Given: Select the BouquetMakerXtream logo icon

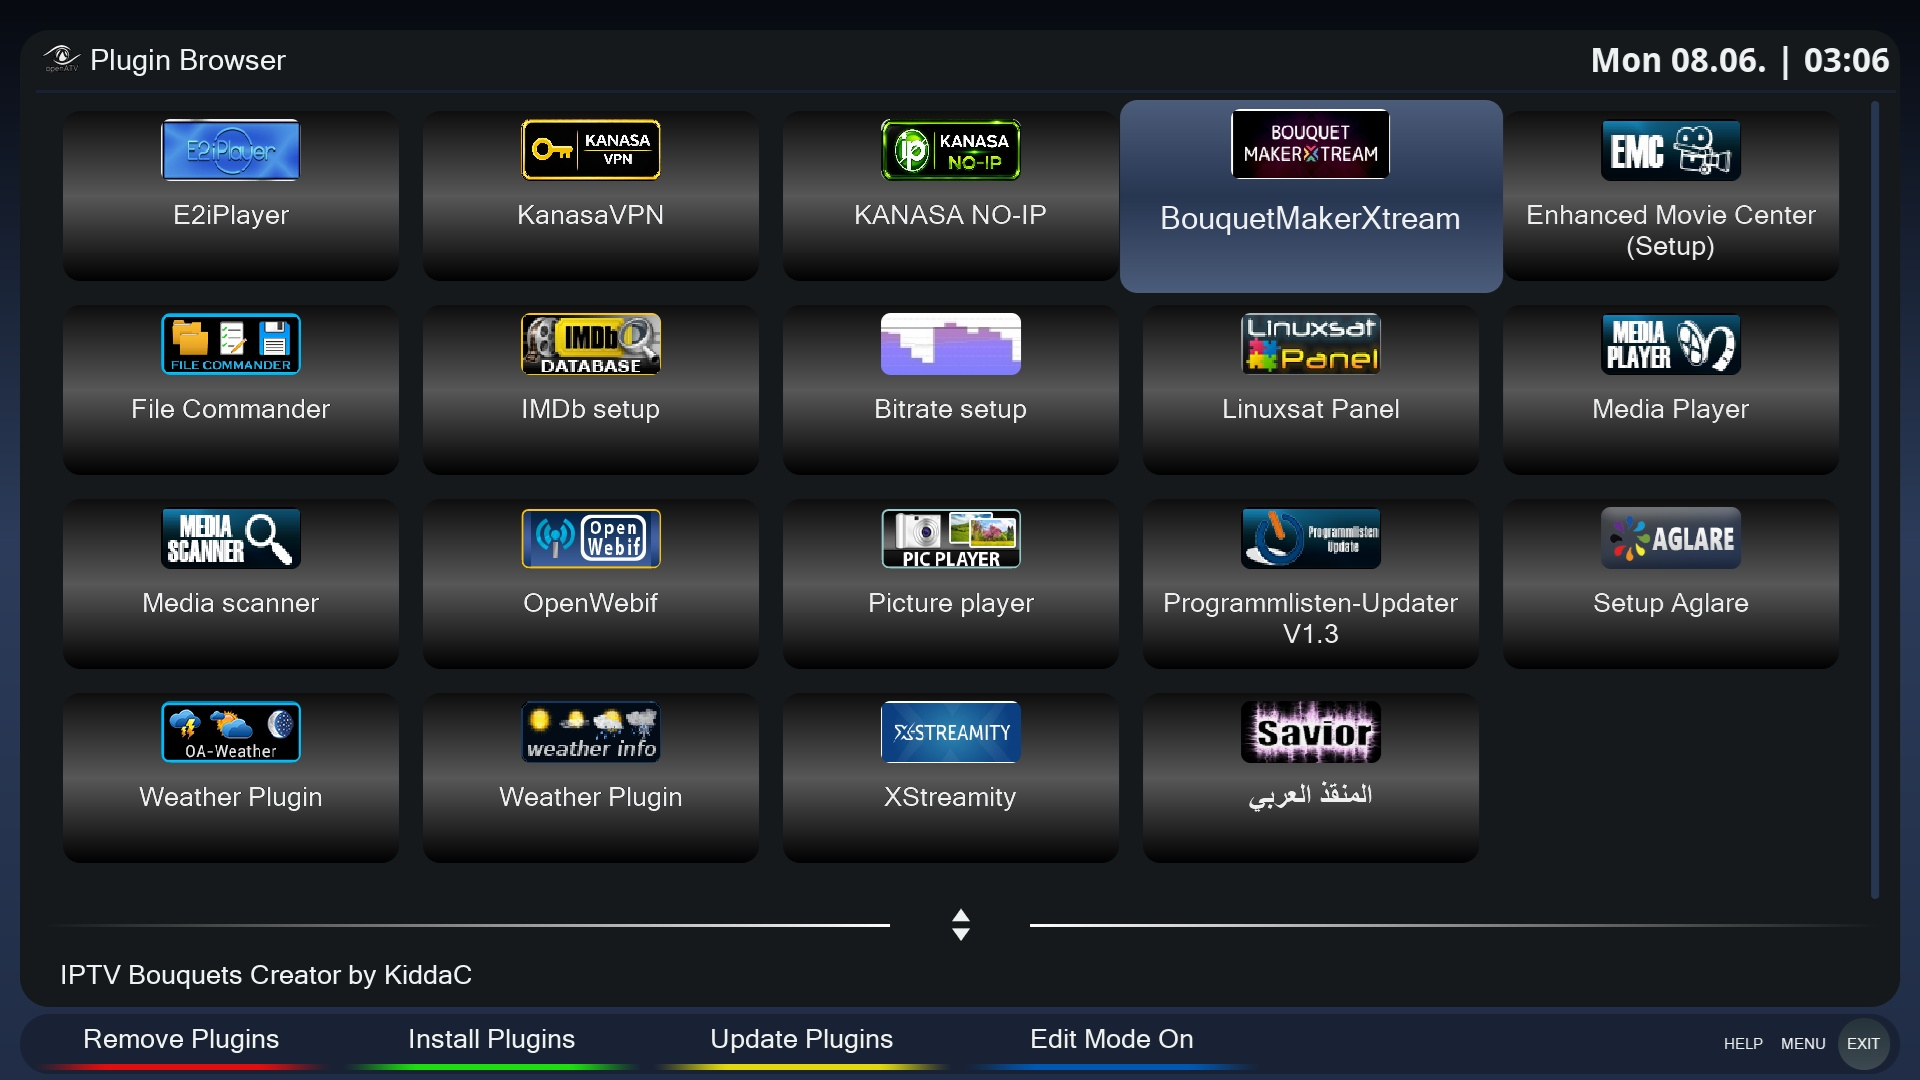Looking at the screenshot, I should tap(1311, 144).
